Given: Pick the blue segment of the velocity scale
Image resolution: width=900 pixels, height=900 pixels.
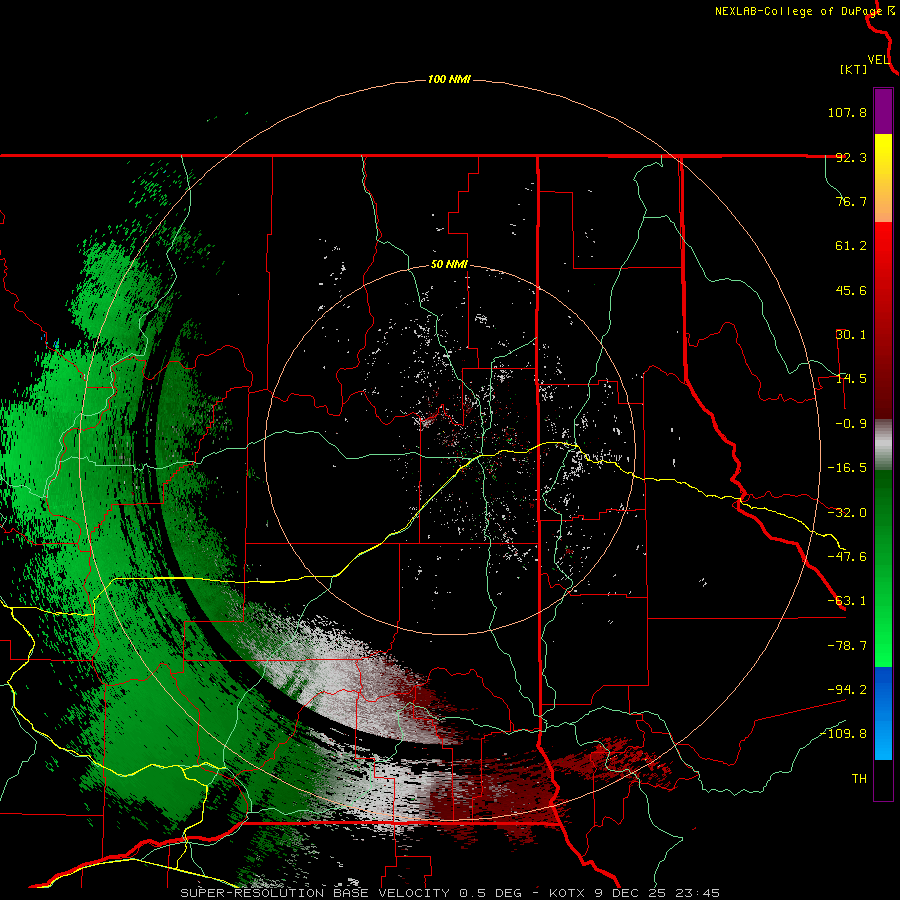Looking at the screenshot, I should (883, 713).
